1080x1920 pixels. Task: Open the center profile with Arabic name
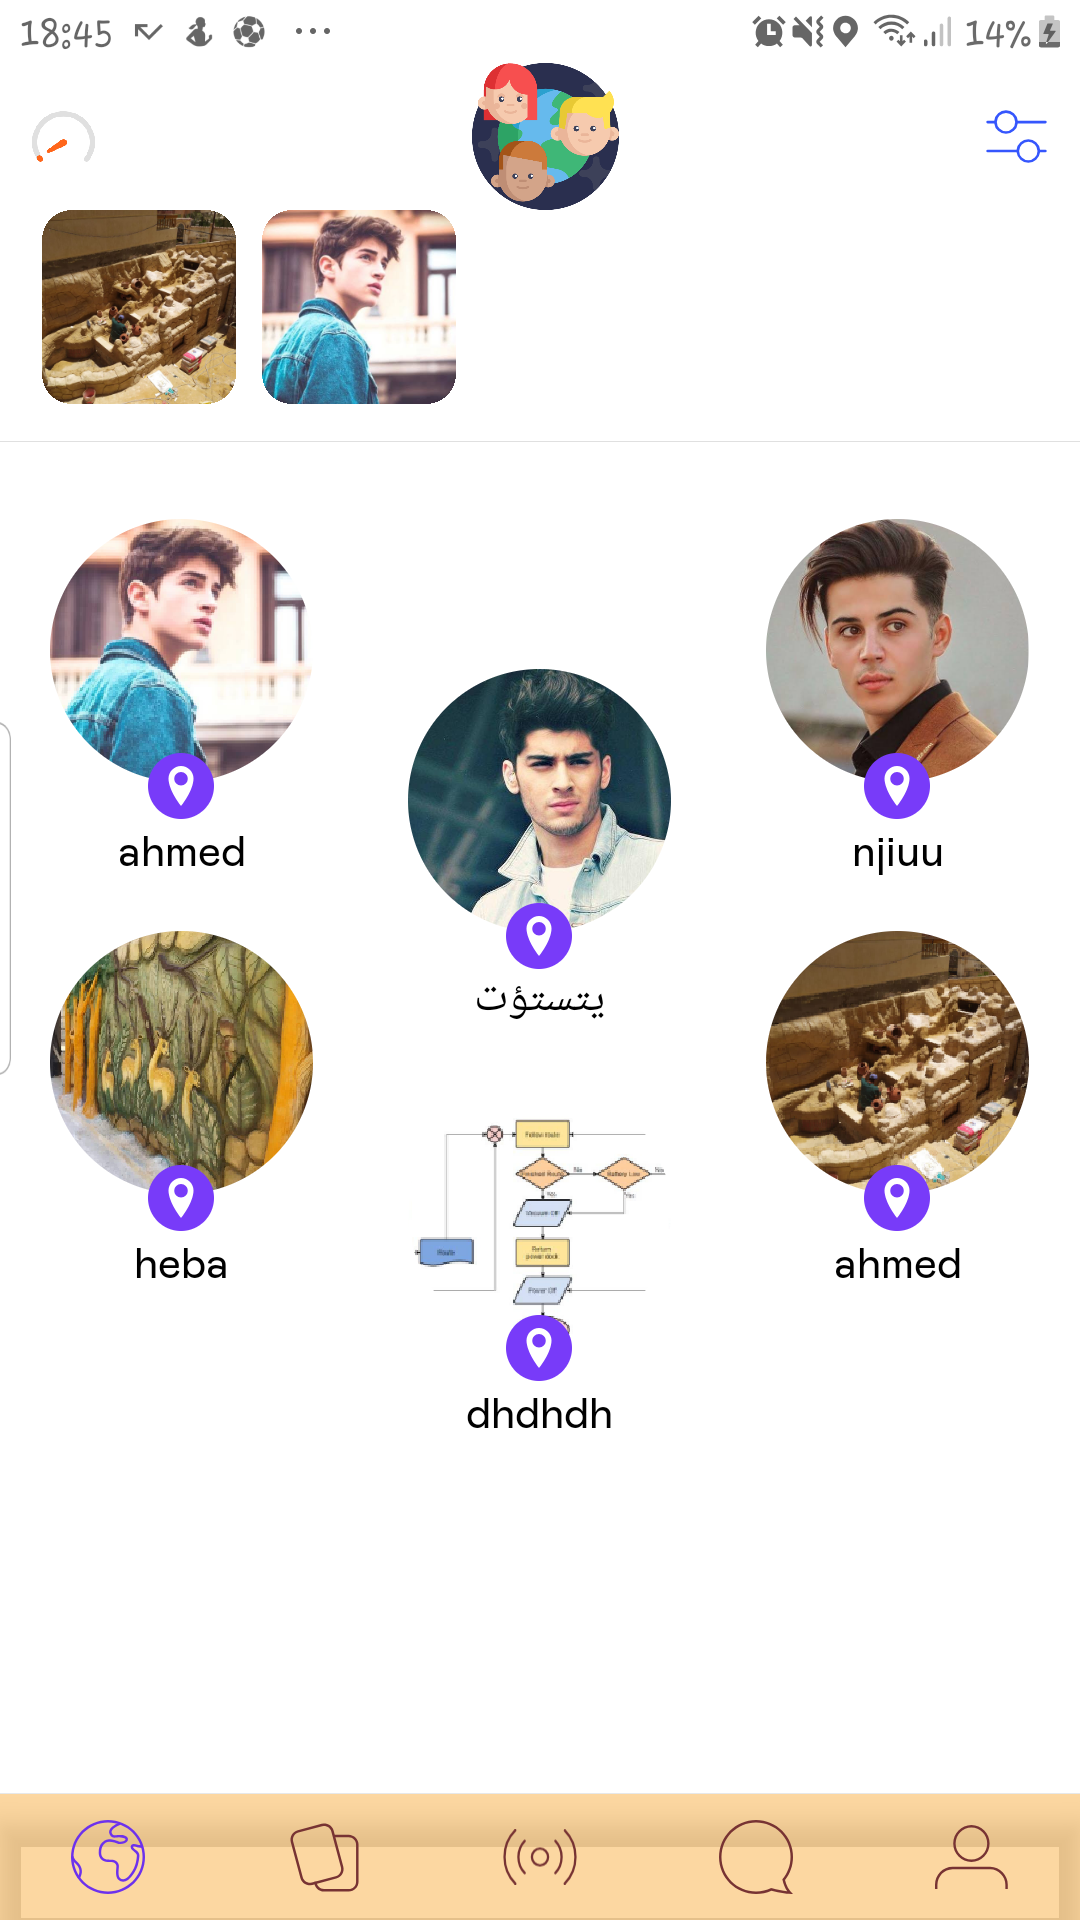tap(539, 800)
